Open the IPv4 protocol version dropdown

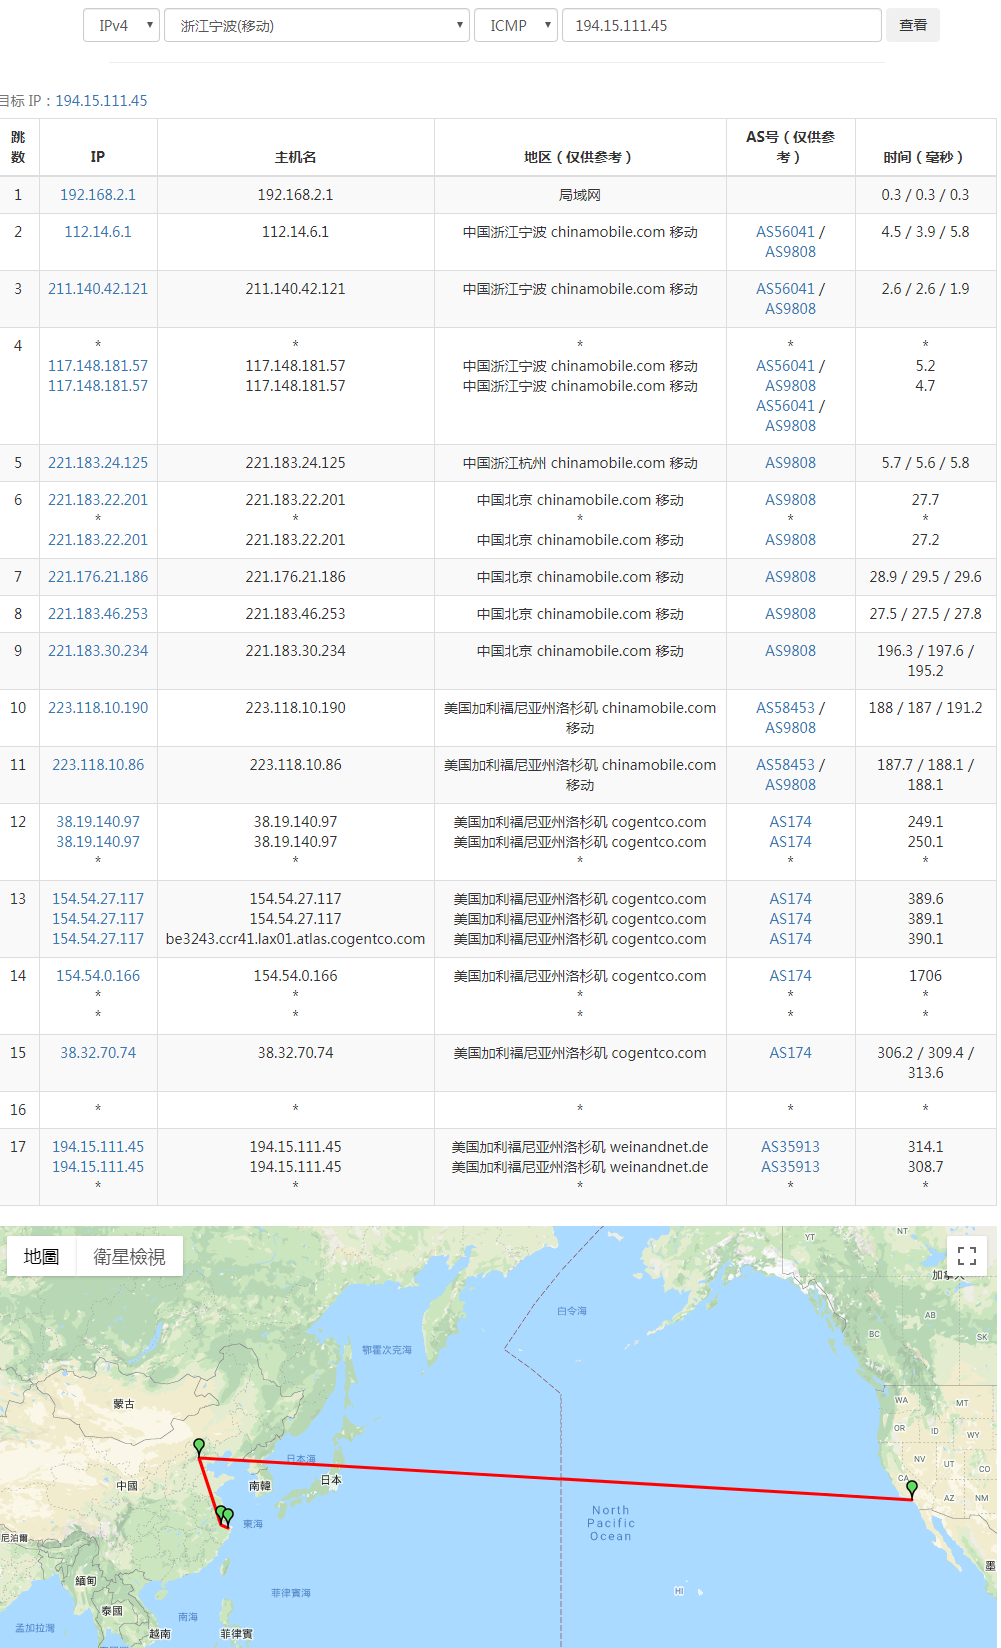tap(122, 25)
